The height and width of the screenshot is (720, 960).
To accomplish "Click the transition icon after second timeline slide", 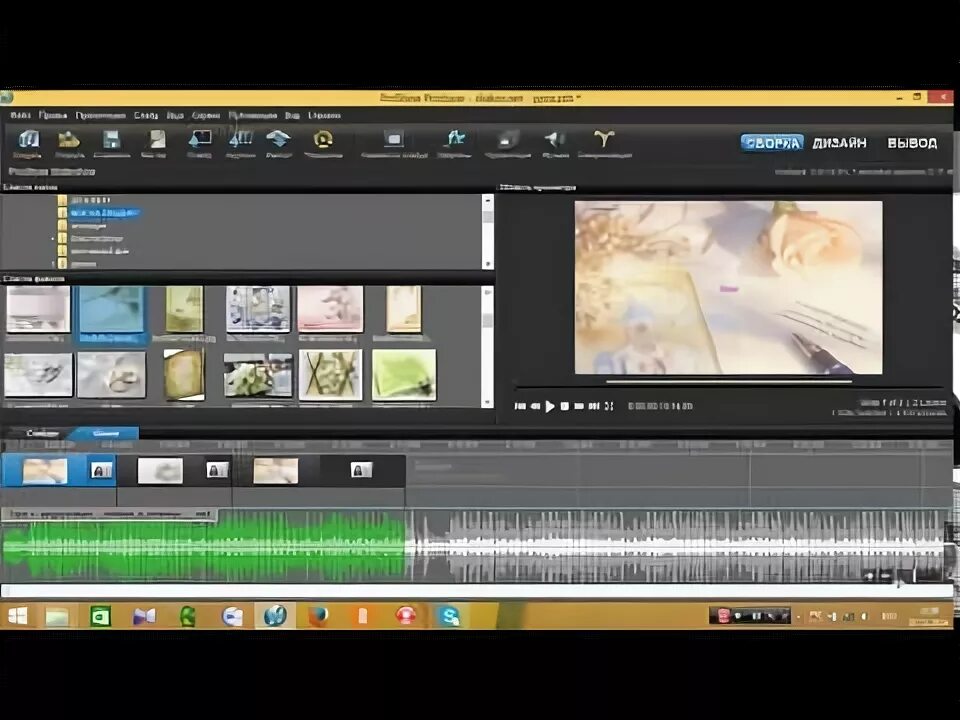I will coord(217,470).
